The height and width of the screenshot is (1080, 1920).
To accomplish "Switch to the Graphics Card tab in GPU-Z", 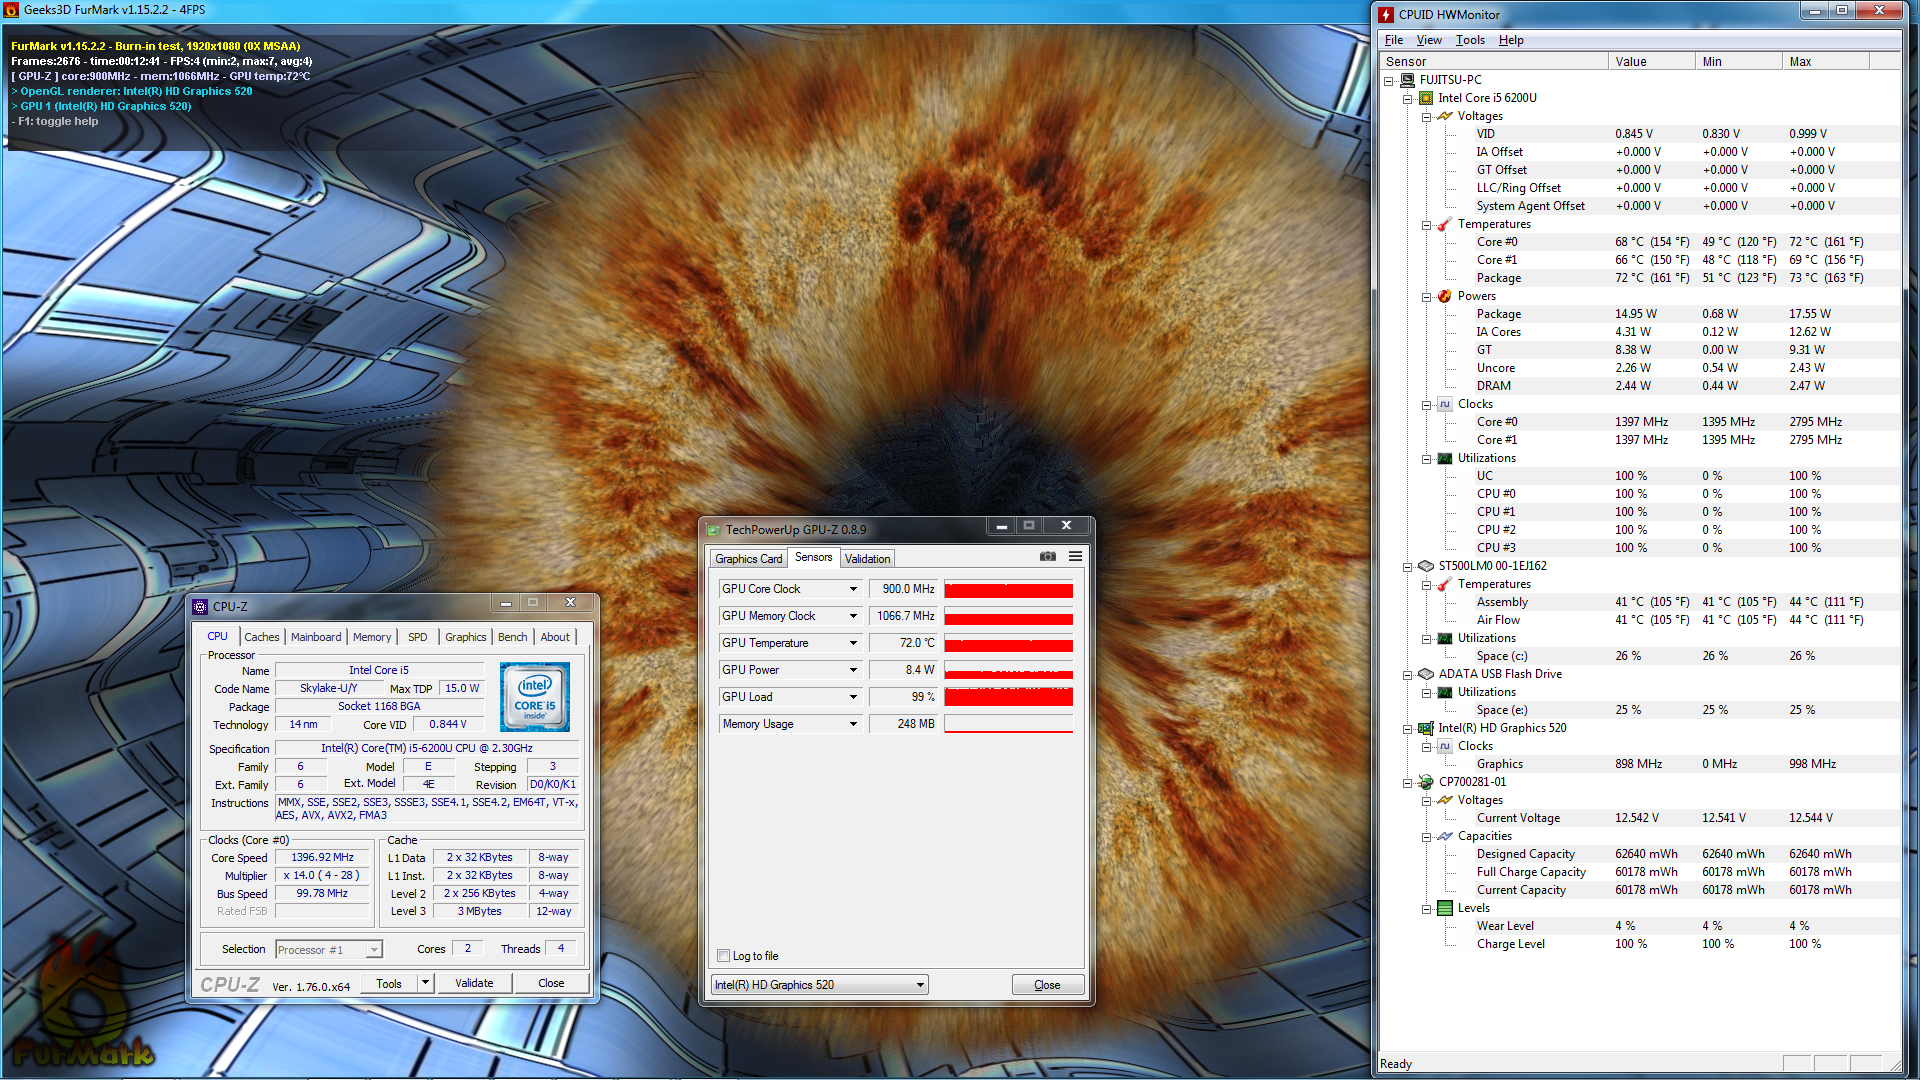I will point(748,559).
